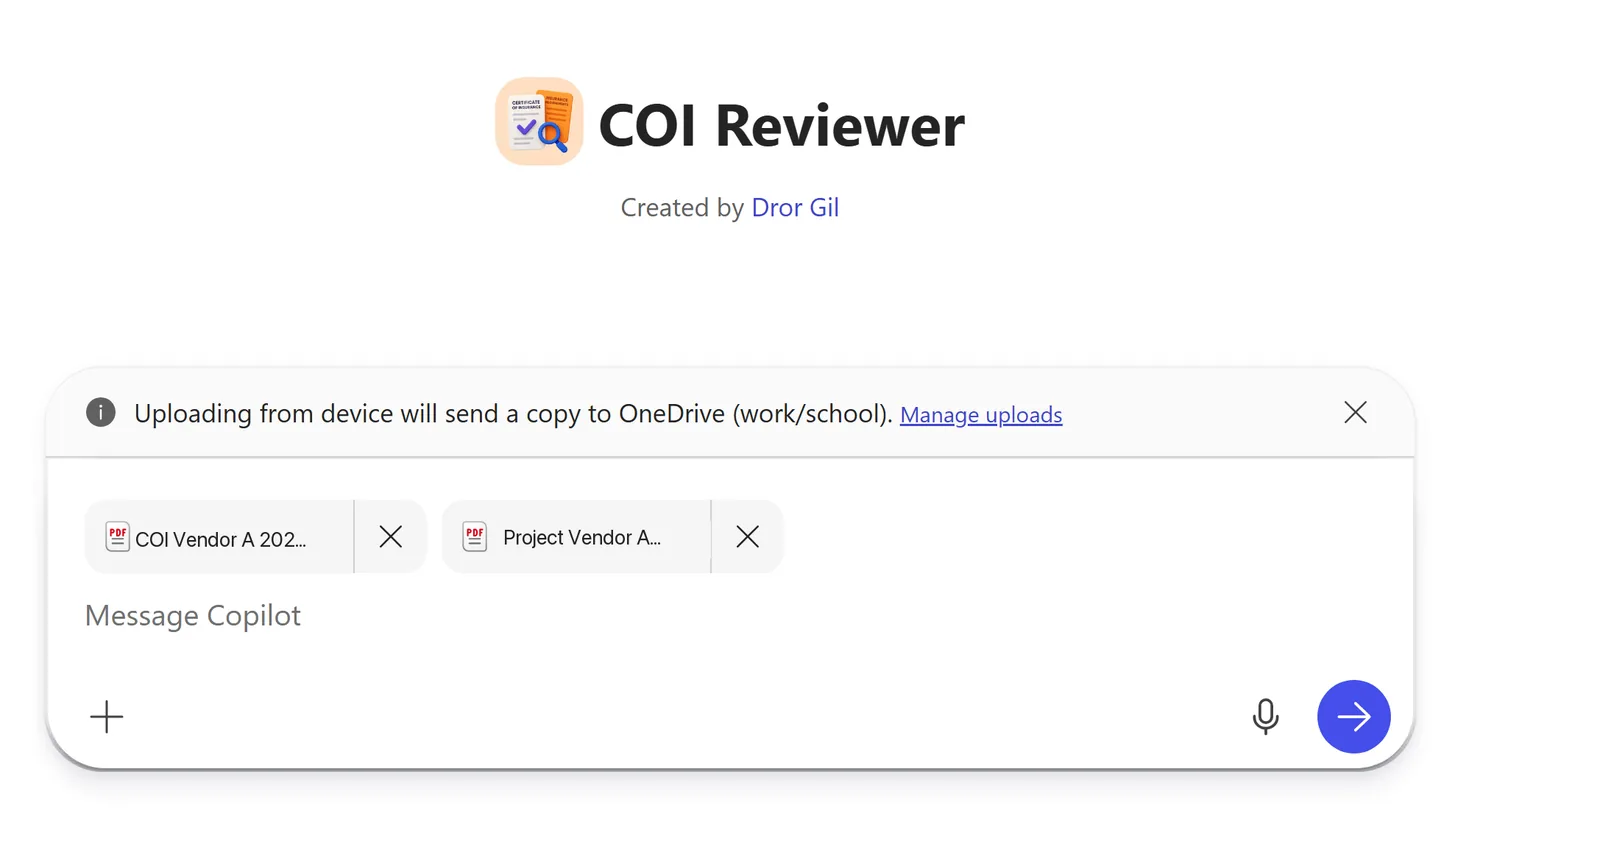Remove the COI Vendor A attachment
The height and width of the screenshot is (858, 1600).
(x=391, y=537)
